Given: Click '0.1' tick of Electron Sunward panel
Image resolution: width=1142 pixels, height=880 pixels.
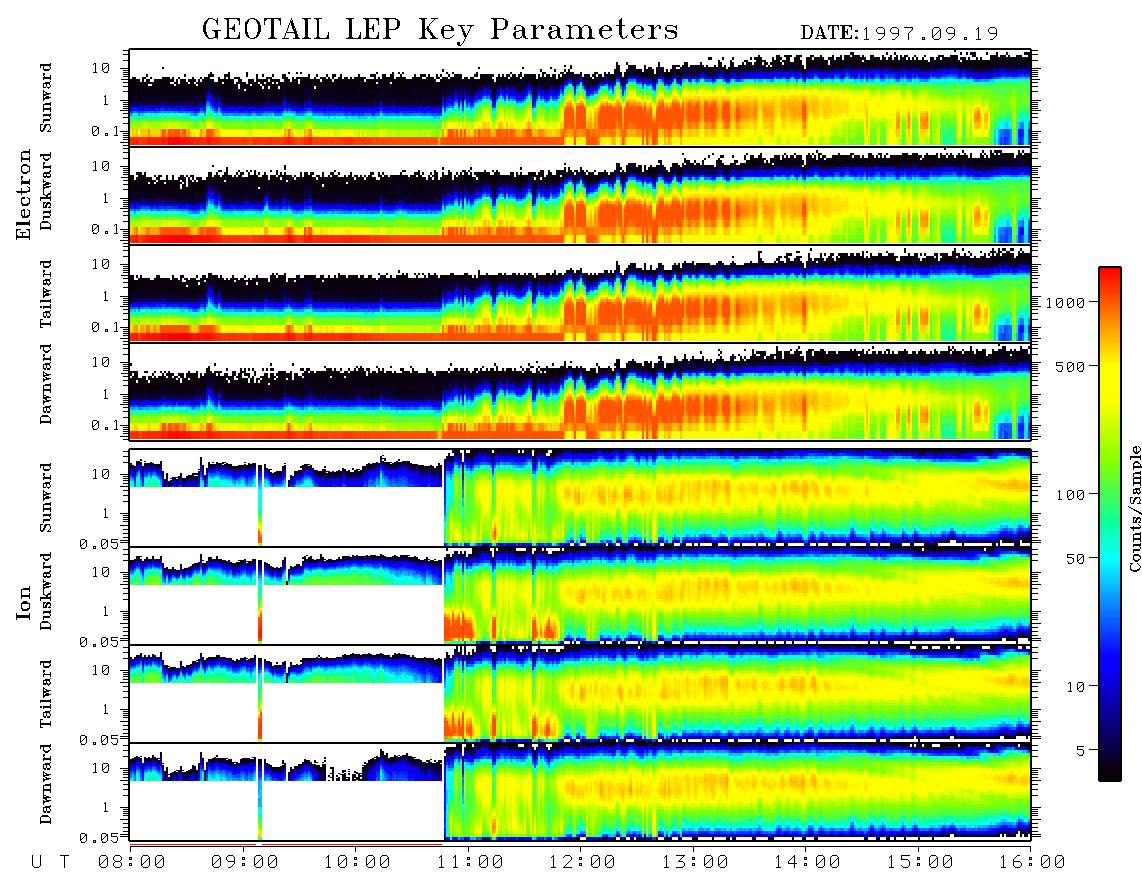Looking at the screenshot, I should click(x=104, y=131).
